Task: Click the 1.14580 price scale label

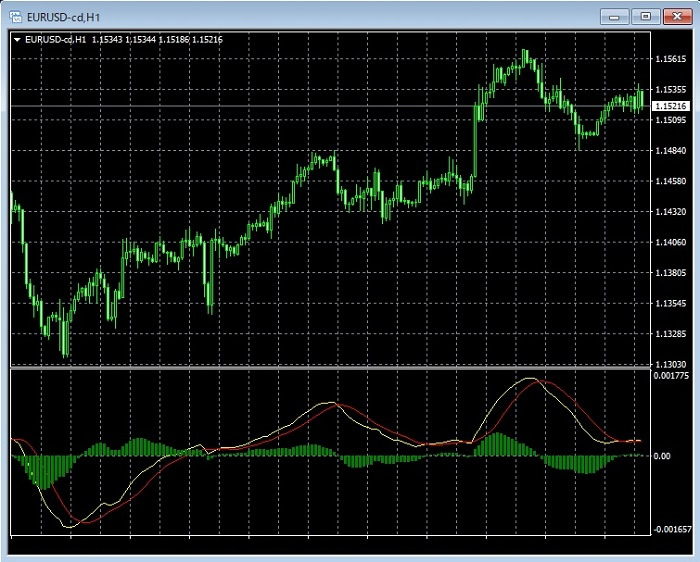Action: point(671,181)
